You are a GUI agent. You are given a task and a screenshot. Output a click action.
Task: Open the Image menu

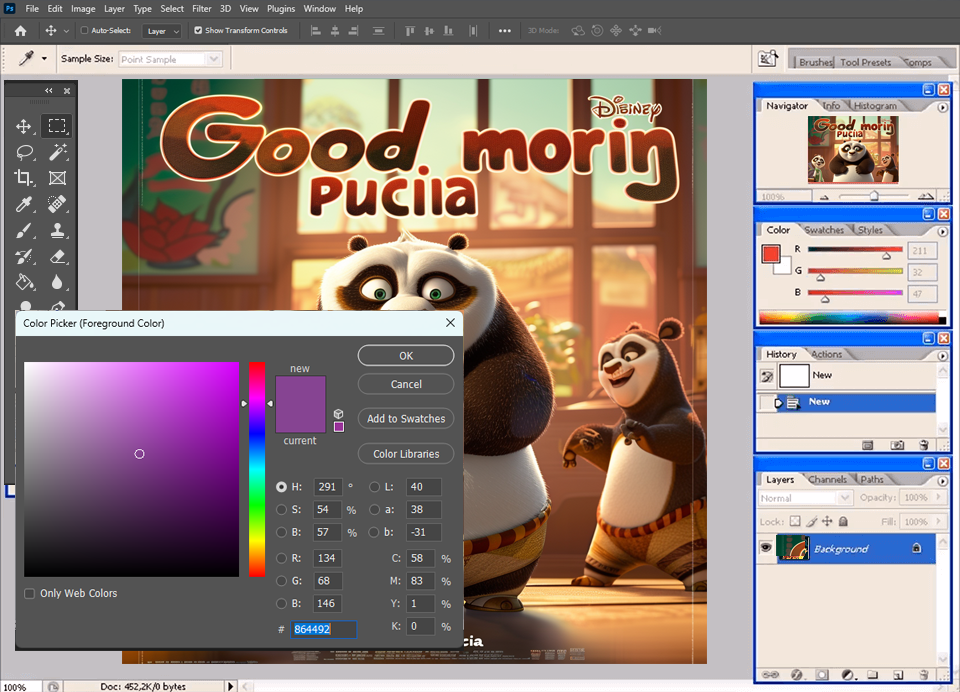83,9
